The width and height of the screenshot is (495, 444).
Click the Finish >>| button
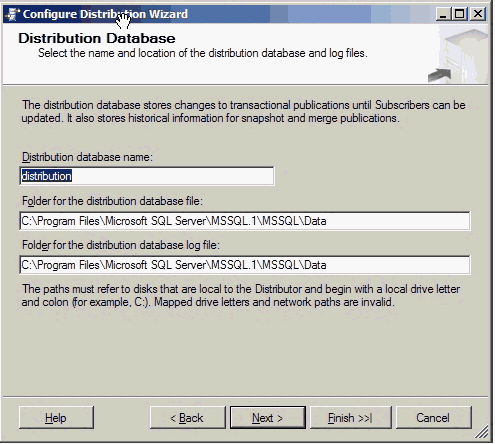[351, 418]
